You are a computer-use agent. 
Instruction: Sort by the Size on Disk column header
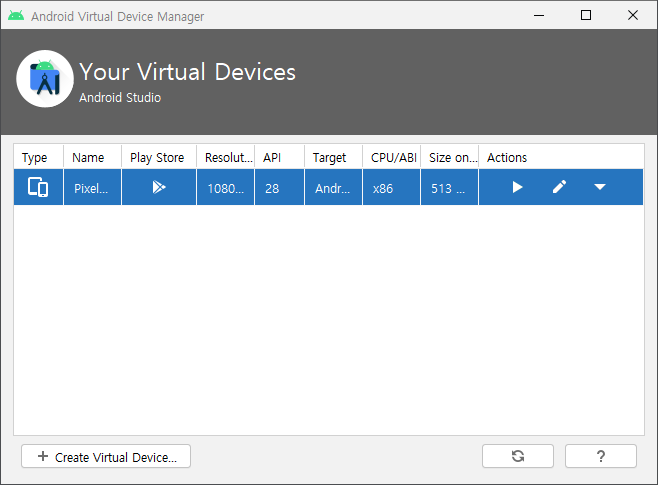(x=449, y=157)
